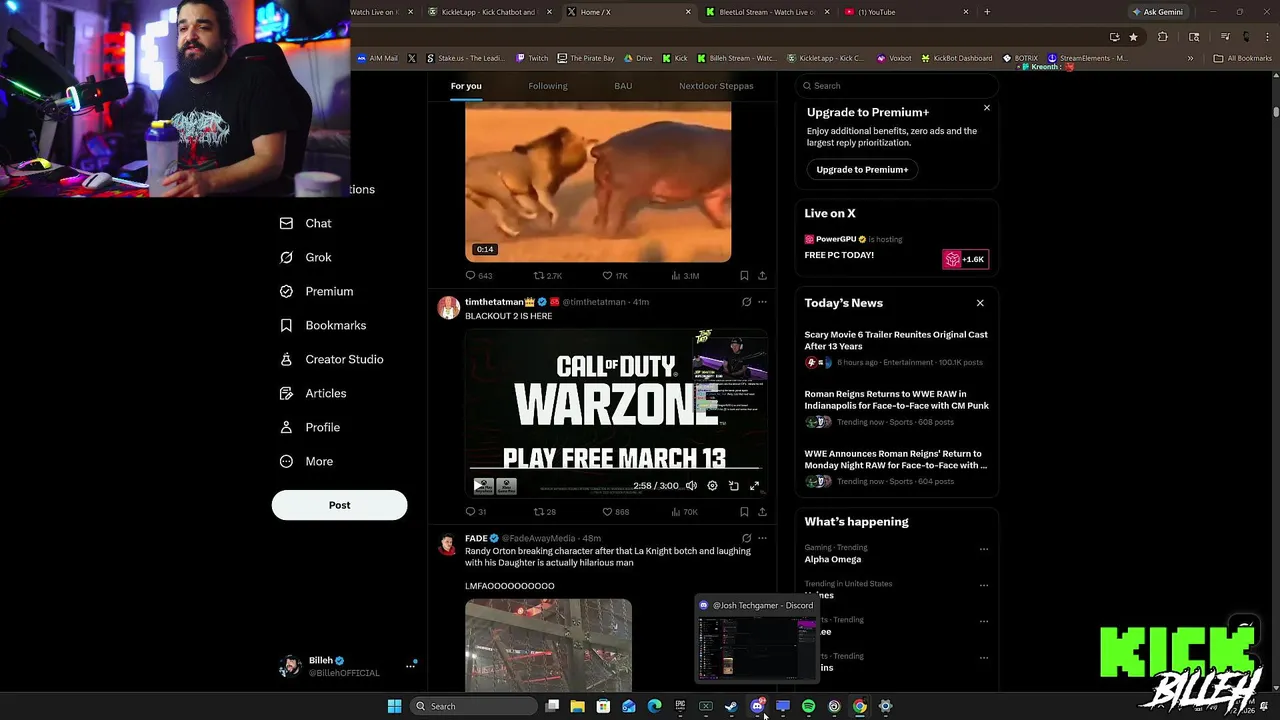Open Grok actions on FADE post
This screenshot has width=1280, height=720.
(746, 538)
